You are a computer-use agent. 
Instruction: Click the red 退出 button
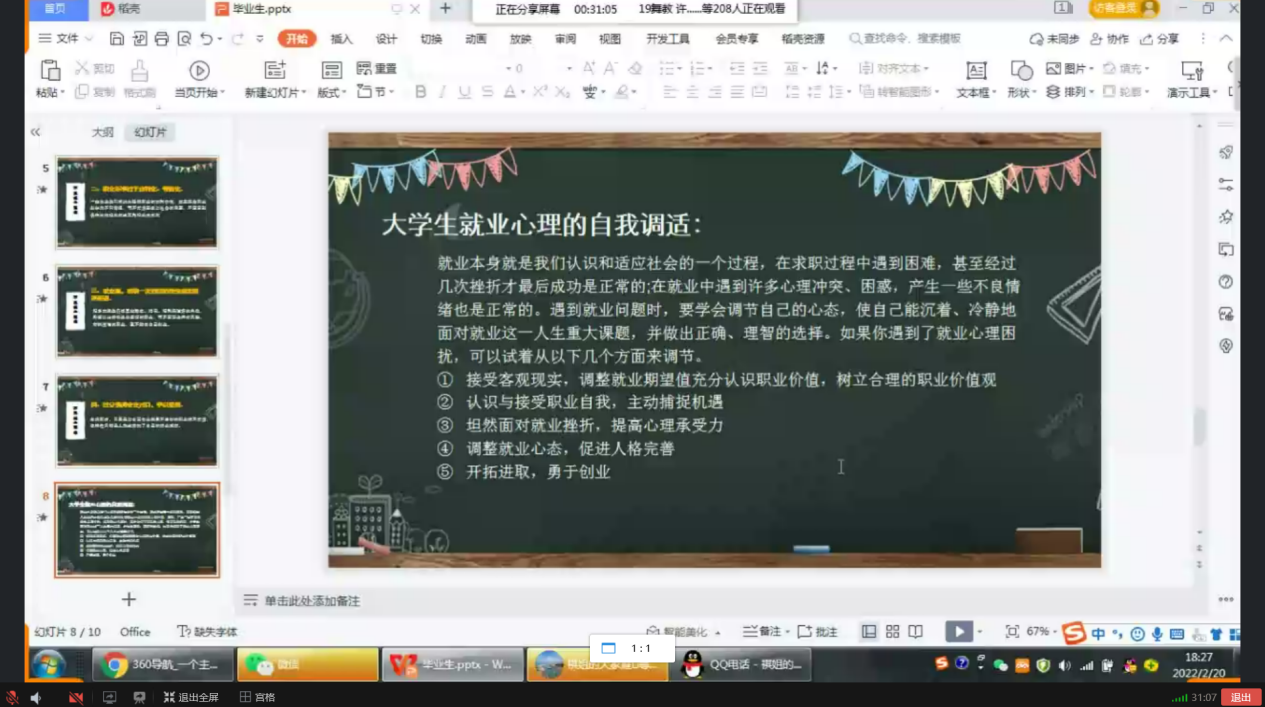pyautogui.click(x=1240, y=697)
